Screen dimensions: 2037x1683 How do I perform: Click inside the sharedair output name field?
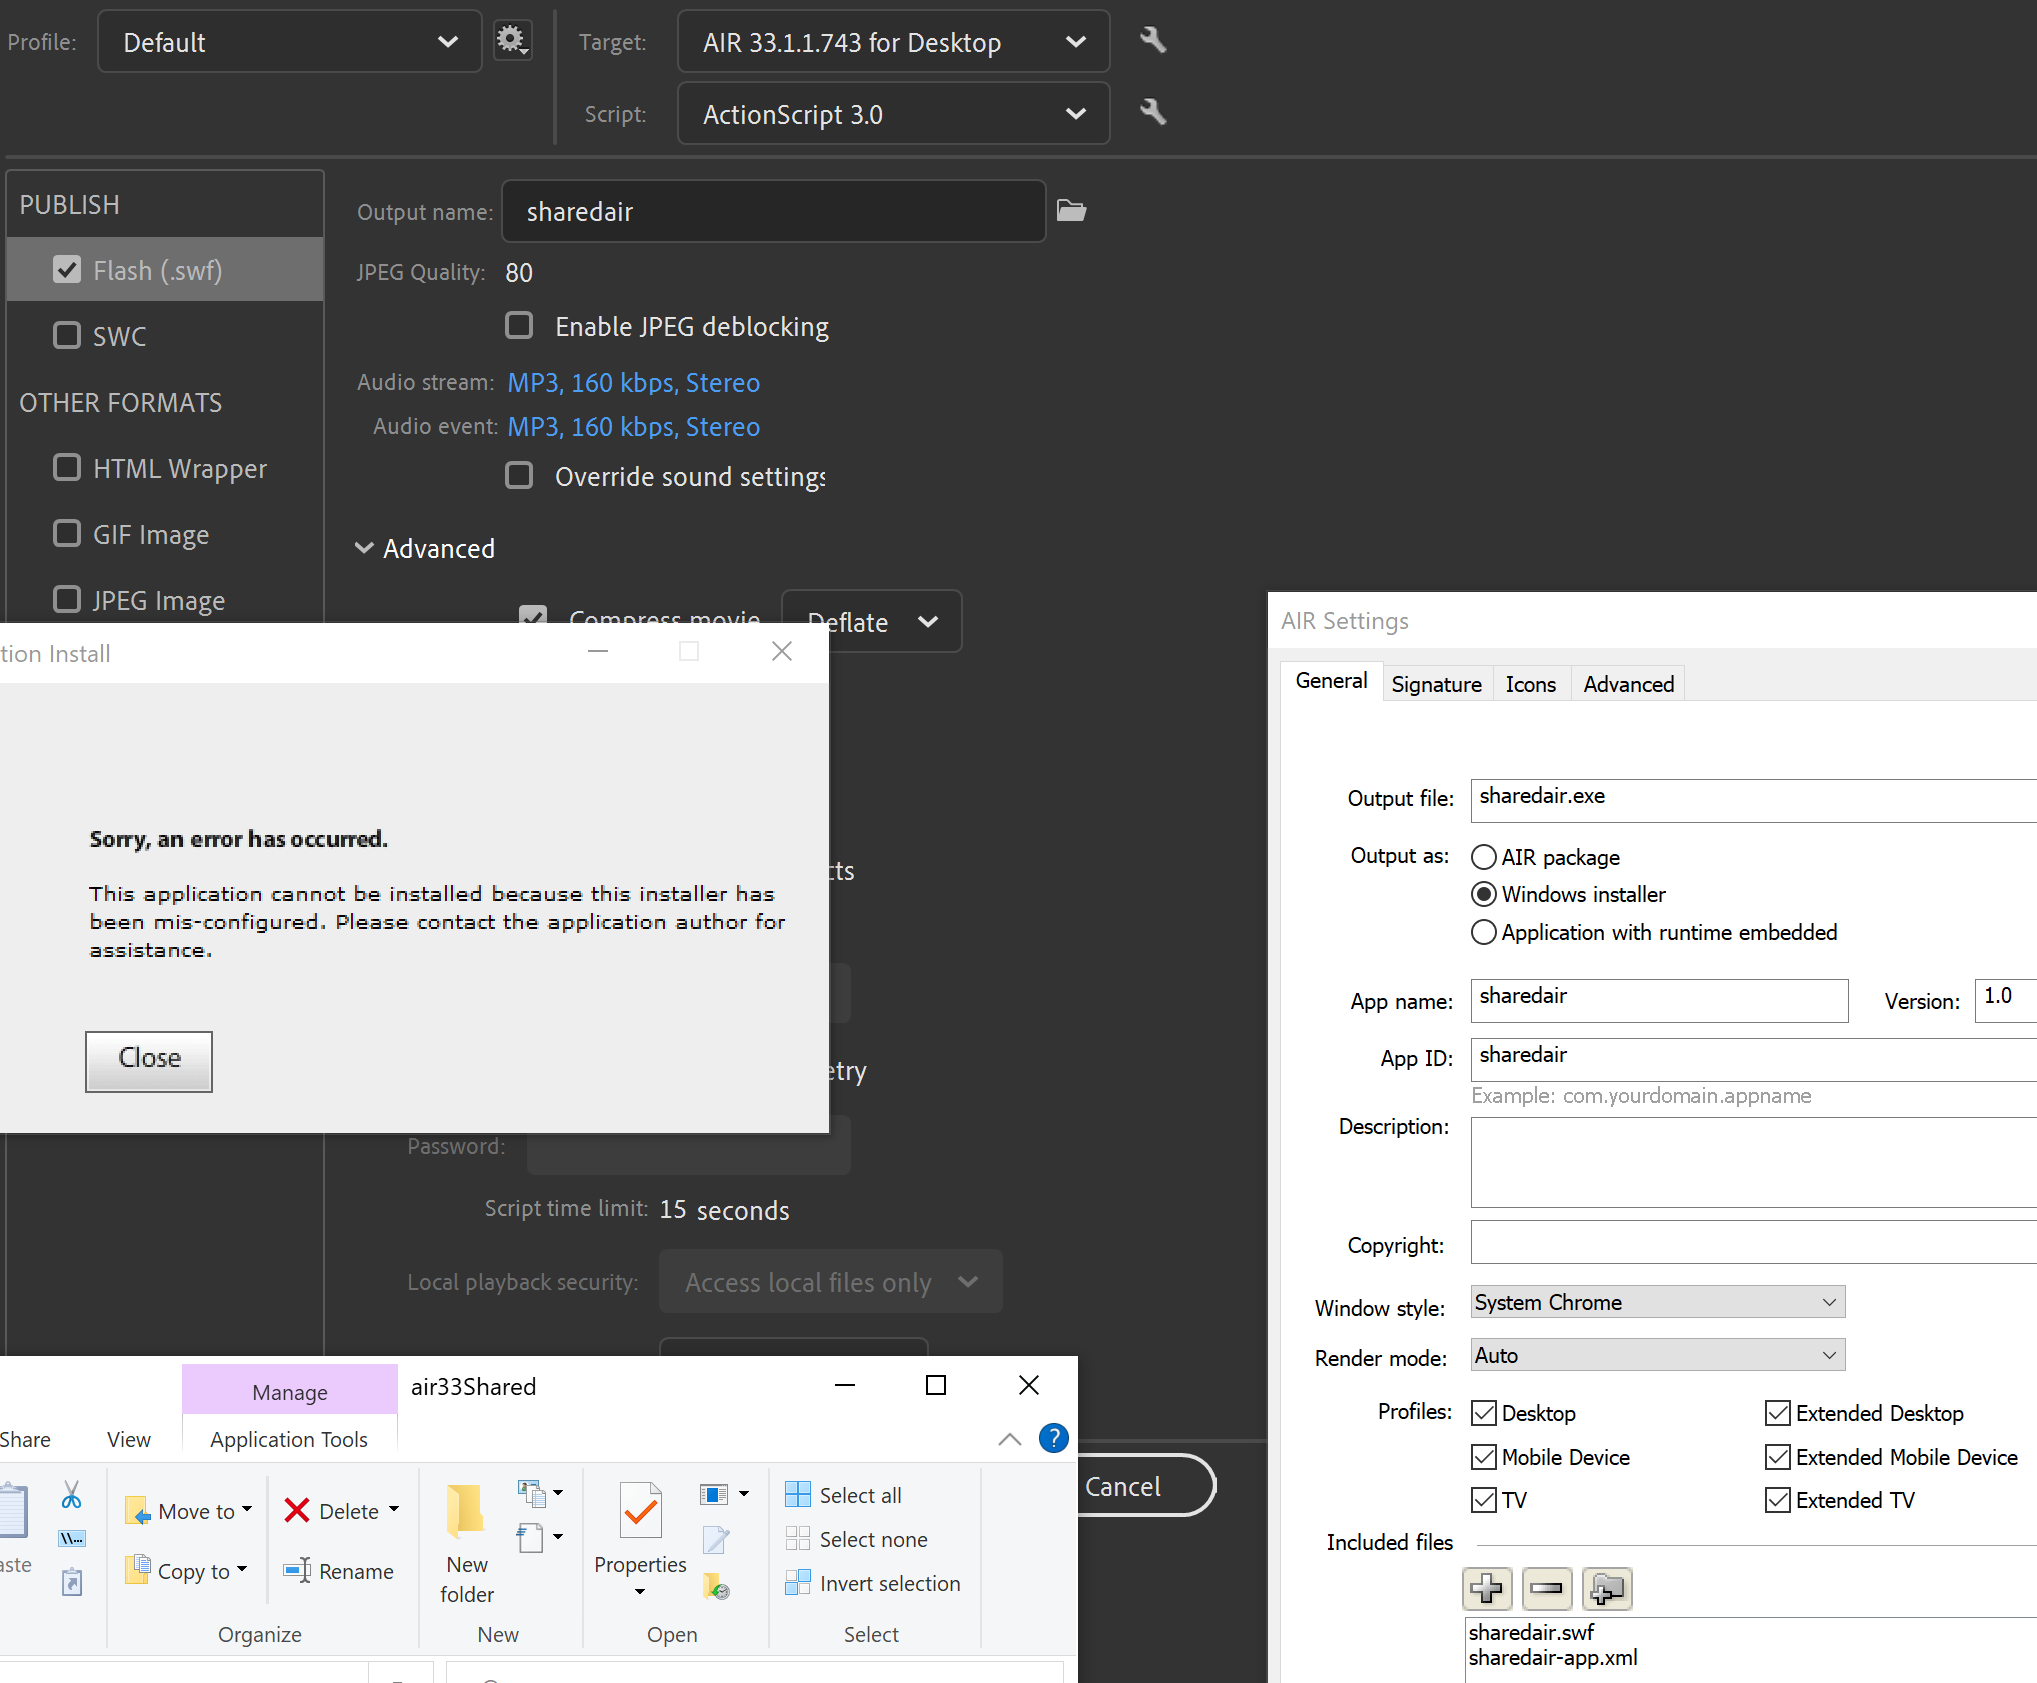(x=772, y=211)
